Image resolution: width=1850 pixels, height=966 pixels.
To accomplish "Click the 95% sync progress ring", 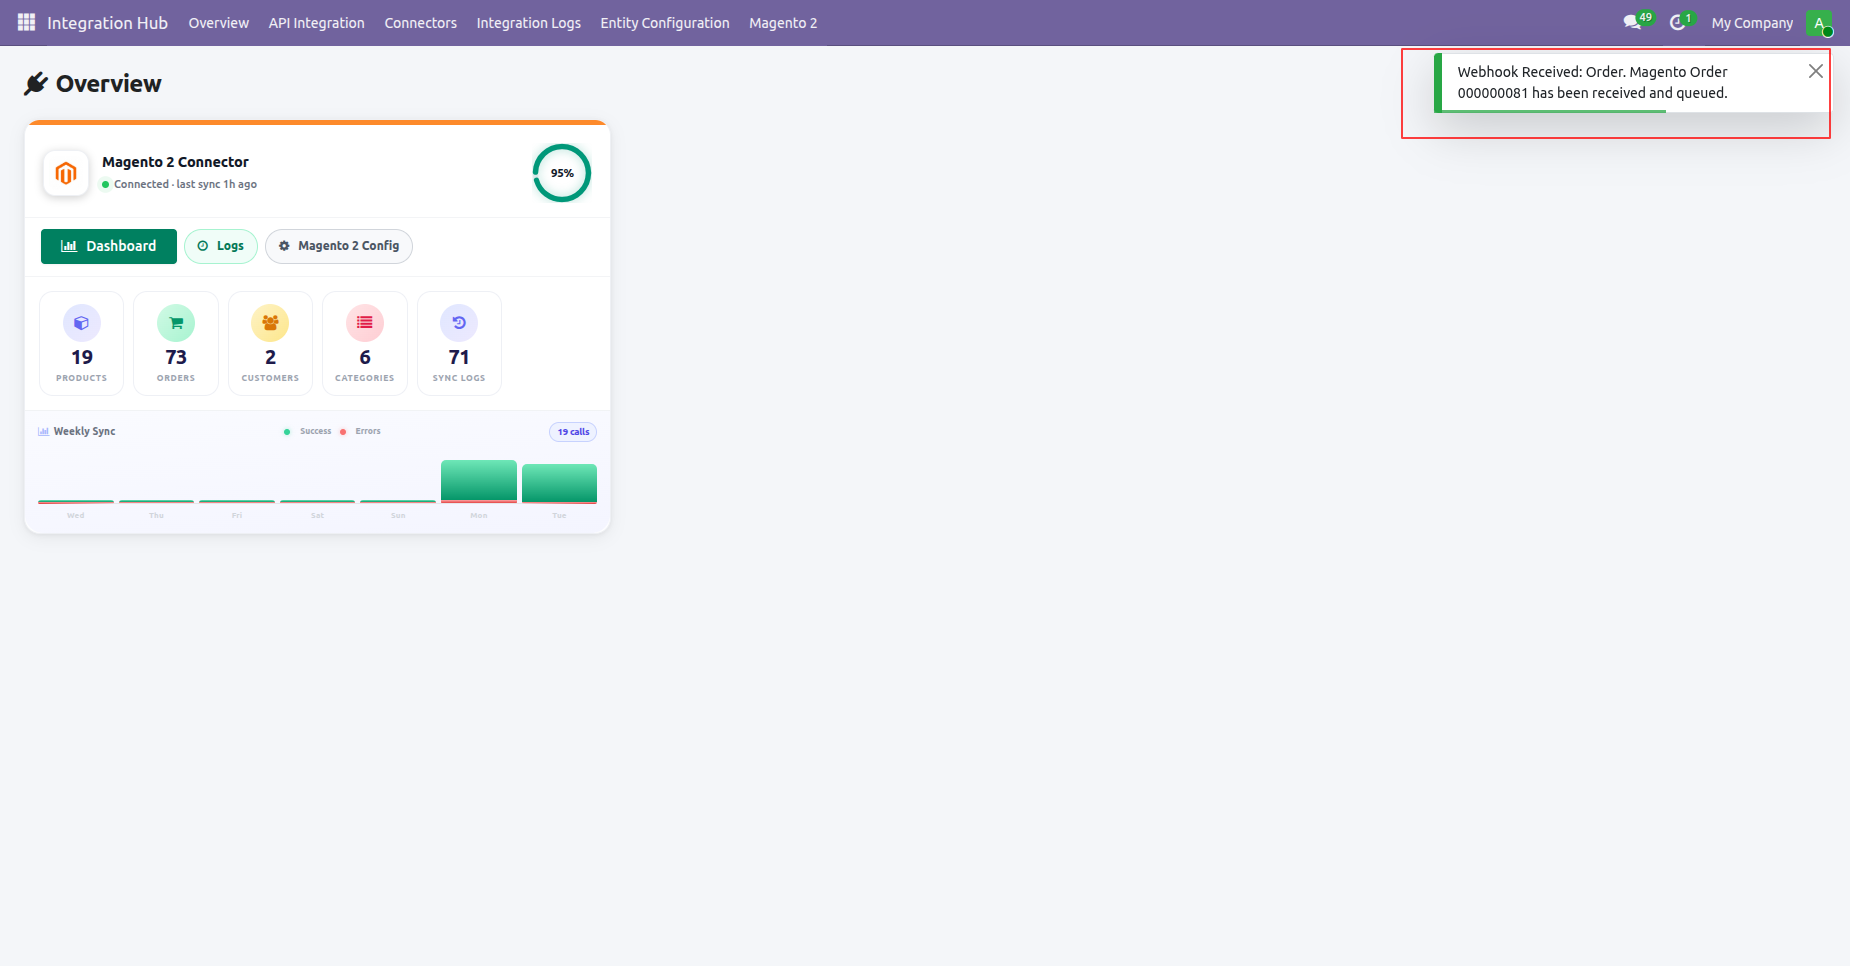I will click(x=562, y=173).
